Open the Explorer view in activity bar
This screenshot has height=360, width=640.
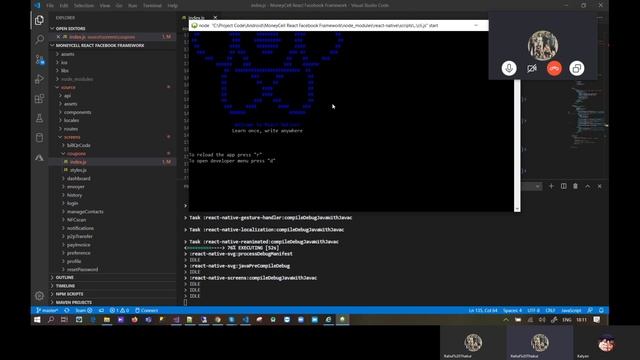coord(39,20)
